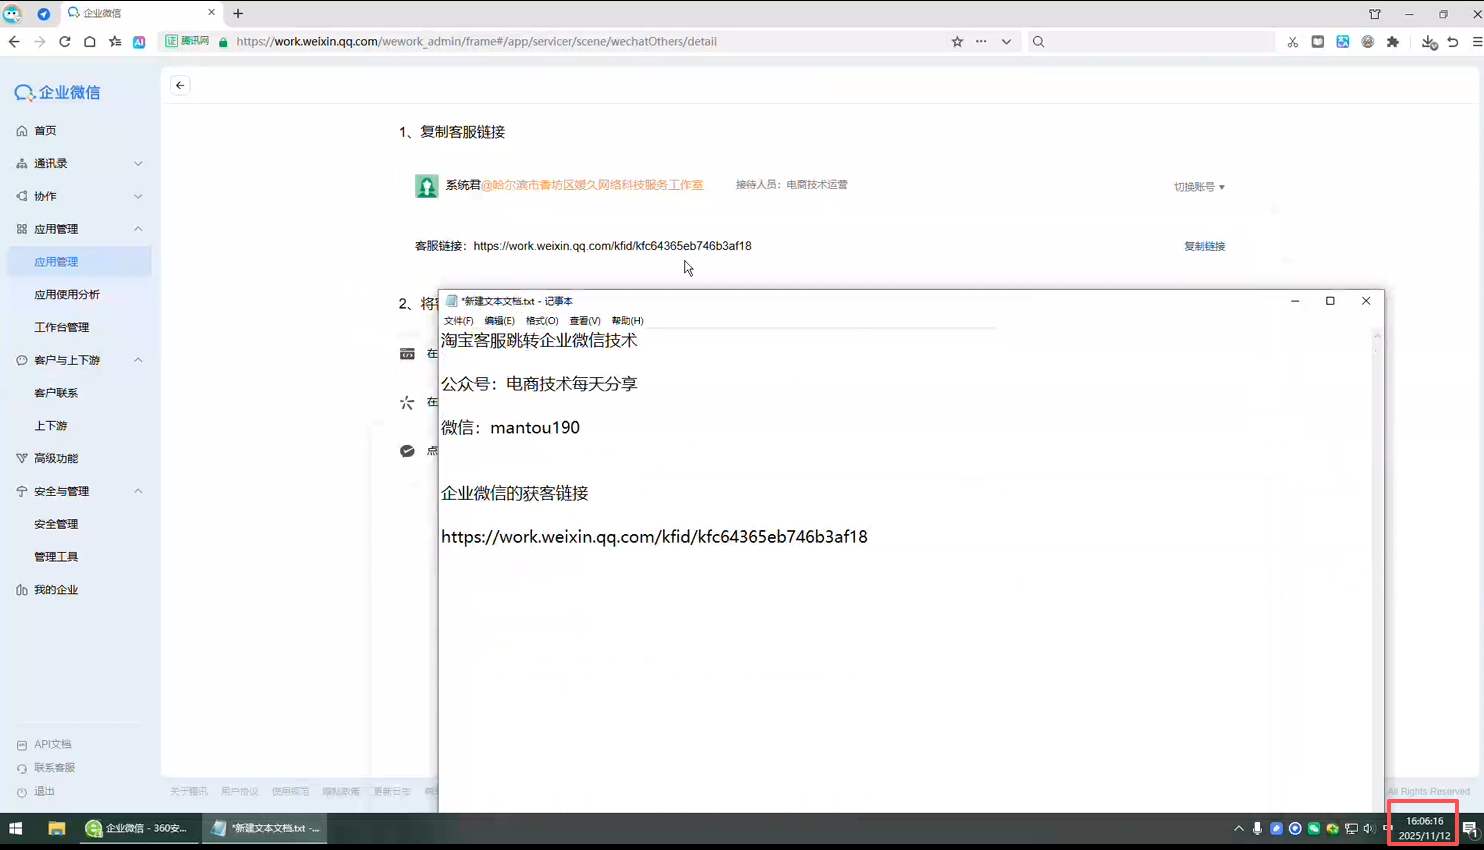Click the back arrow above the page content
Screen dimensions: 1484x850
click(180, 85)
